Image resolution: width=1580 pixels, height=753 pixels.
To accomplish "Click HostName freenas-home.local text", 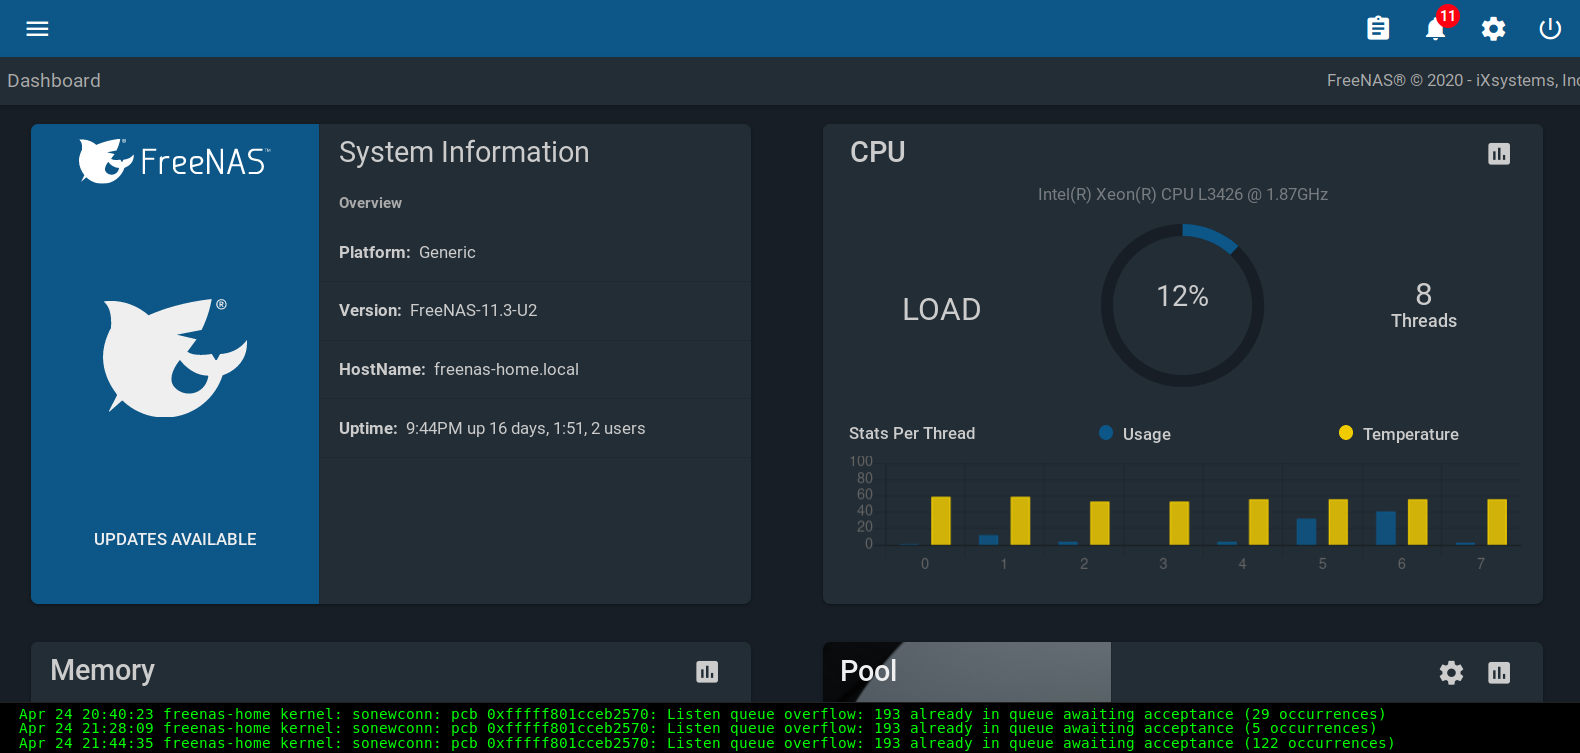I will [459, 370].
